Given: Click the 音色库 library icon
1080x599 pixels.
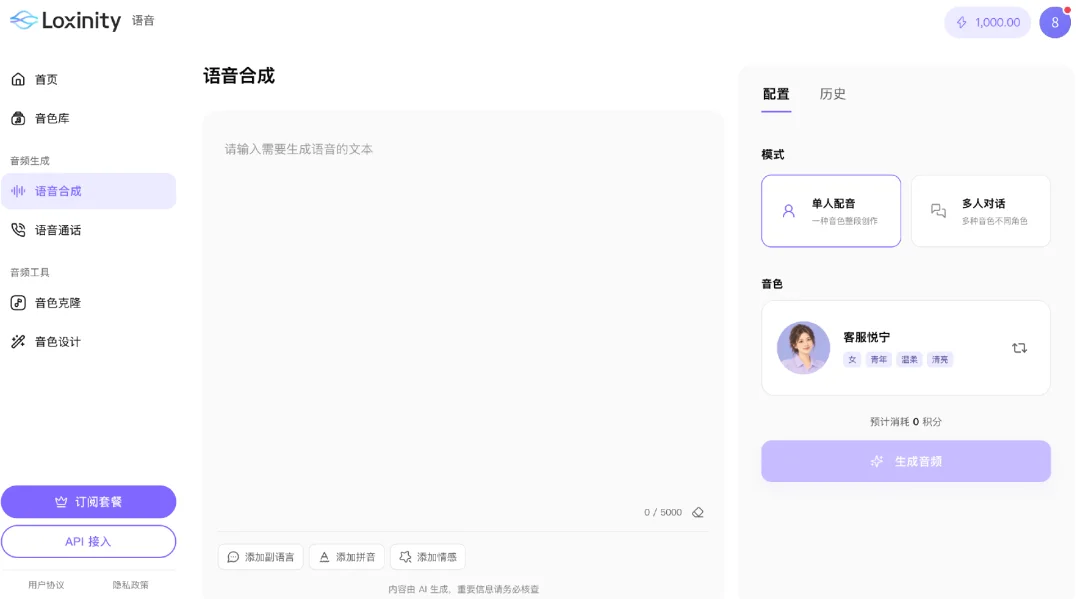Looking at the screenshot, I should (18, 118).
